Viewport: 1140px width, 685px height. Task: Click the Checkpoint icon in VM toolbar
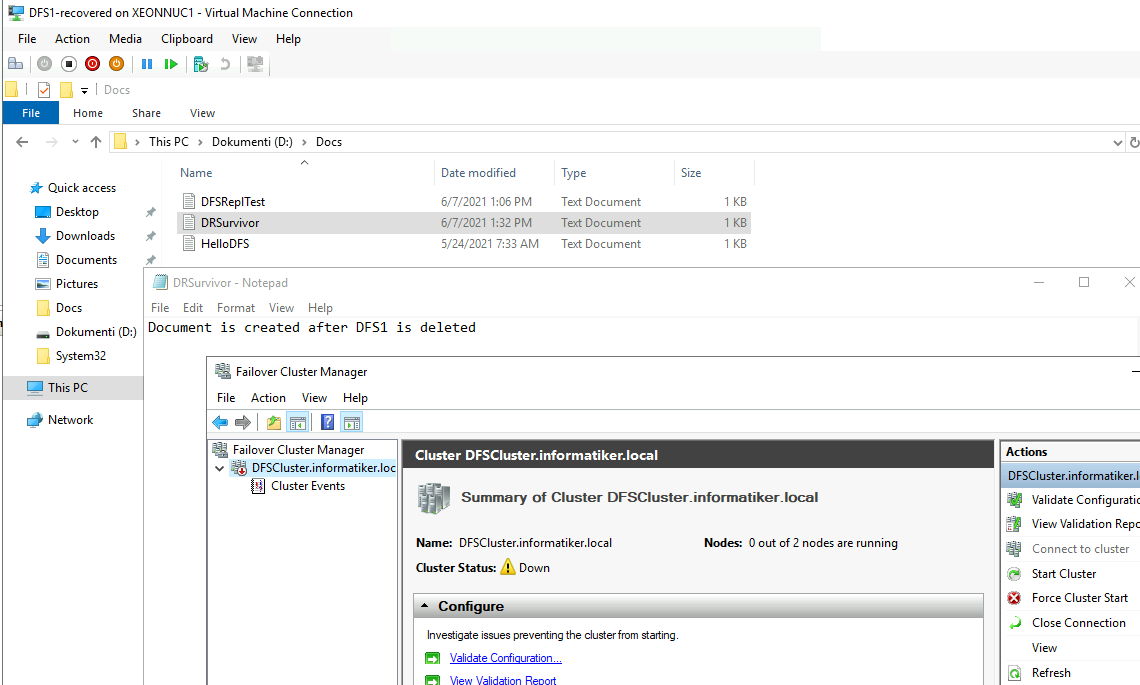[201, 64]
